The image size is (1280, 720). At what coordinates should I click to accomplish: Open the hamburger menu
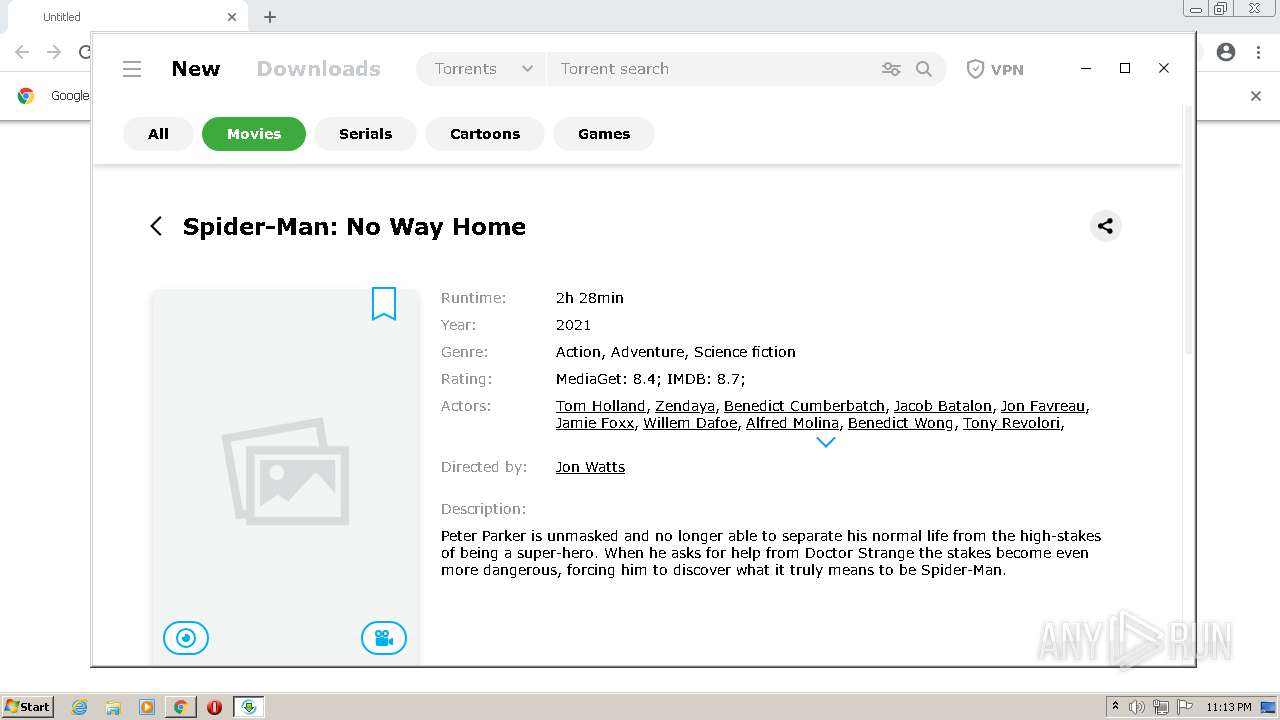132,69
